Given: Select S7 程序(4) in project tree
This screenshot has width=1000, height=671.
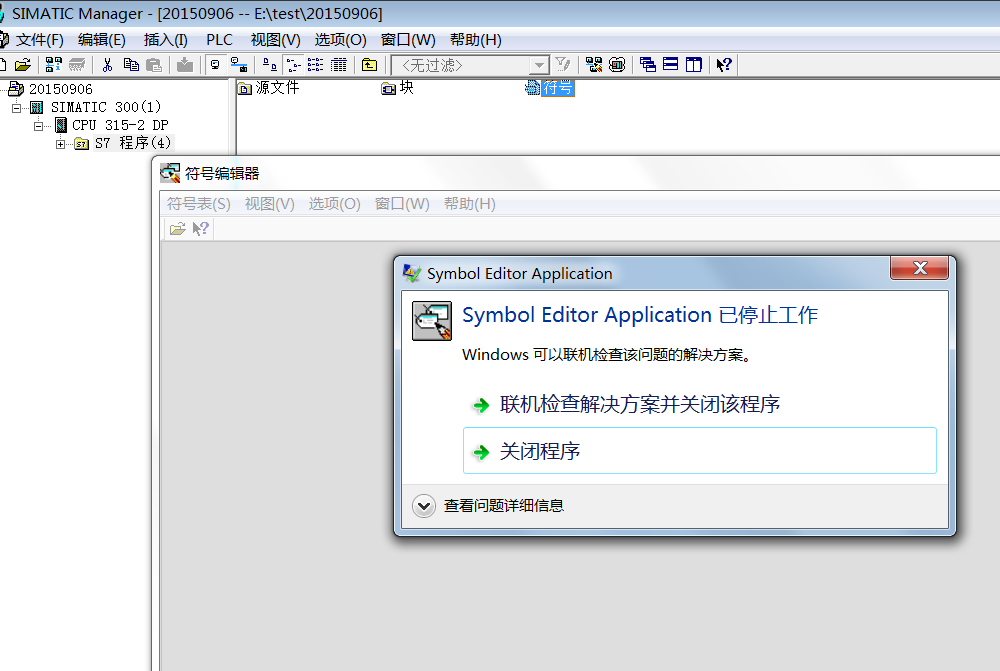Looking at the screenshot, I should tap(133, 143).
